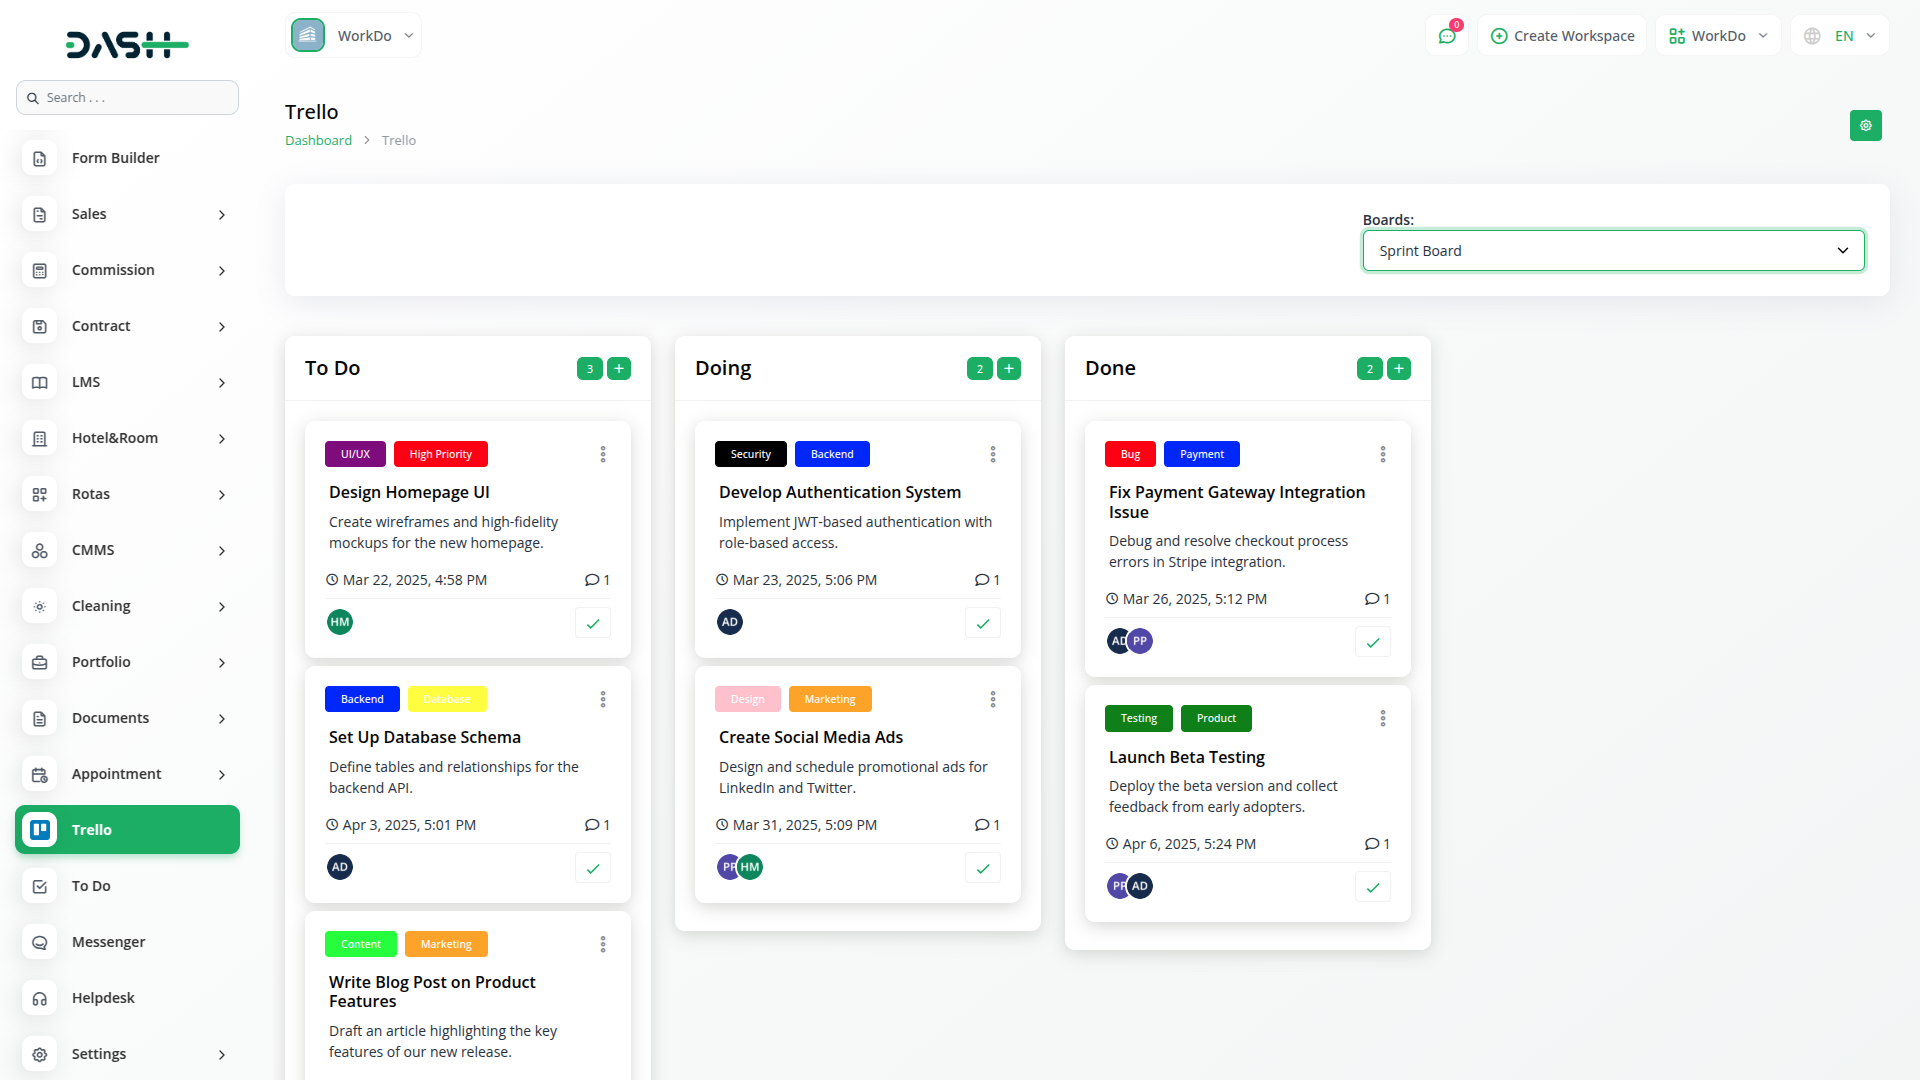Toggle checkmark on Launch Beta Testing card
The width and height of the screenshot is (1920, 1080).
pos(1373,887)
